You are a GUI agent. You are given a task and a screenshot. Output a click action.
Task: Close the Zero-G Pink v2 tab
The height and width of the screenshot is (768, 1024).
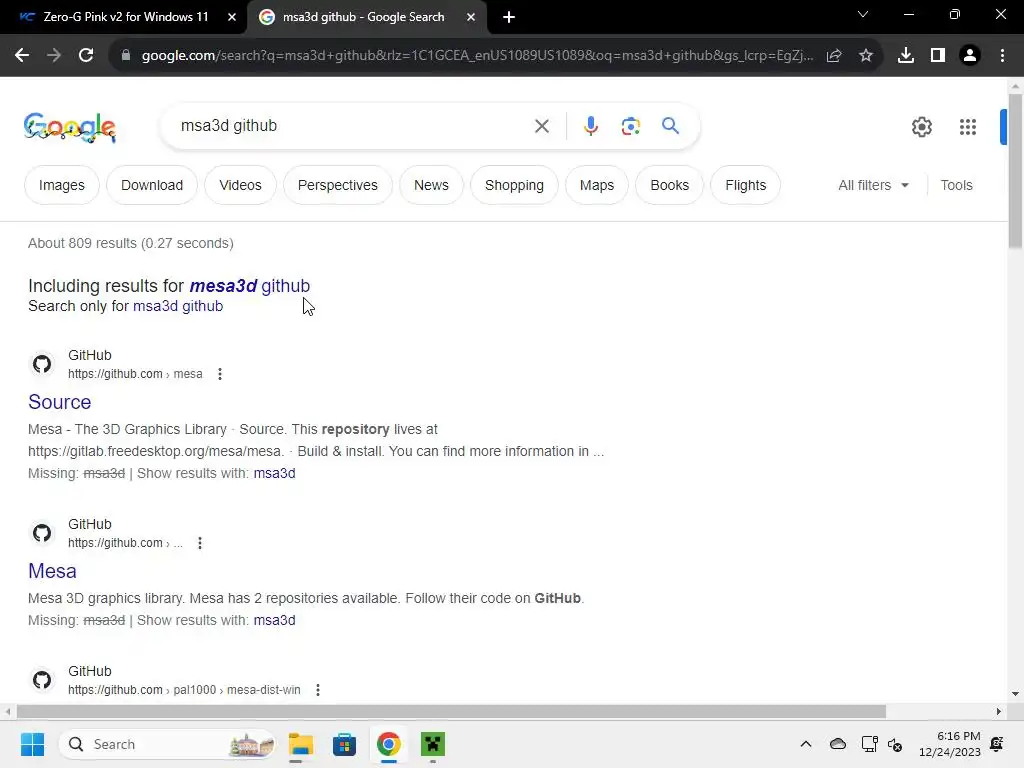232,17
